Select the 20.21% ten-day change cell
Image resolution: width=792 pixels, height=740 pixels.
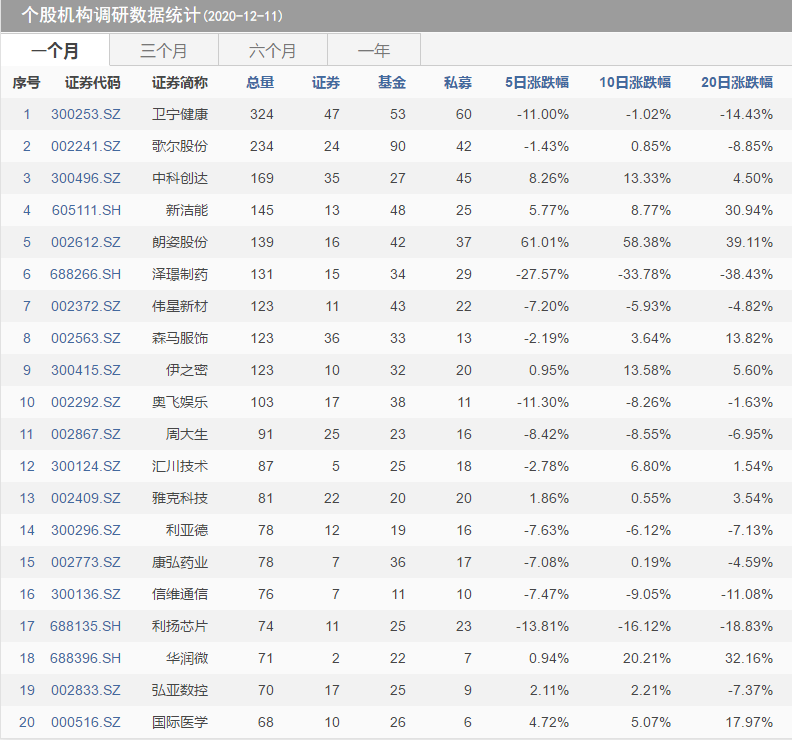coord(647,658)
